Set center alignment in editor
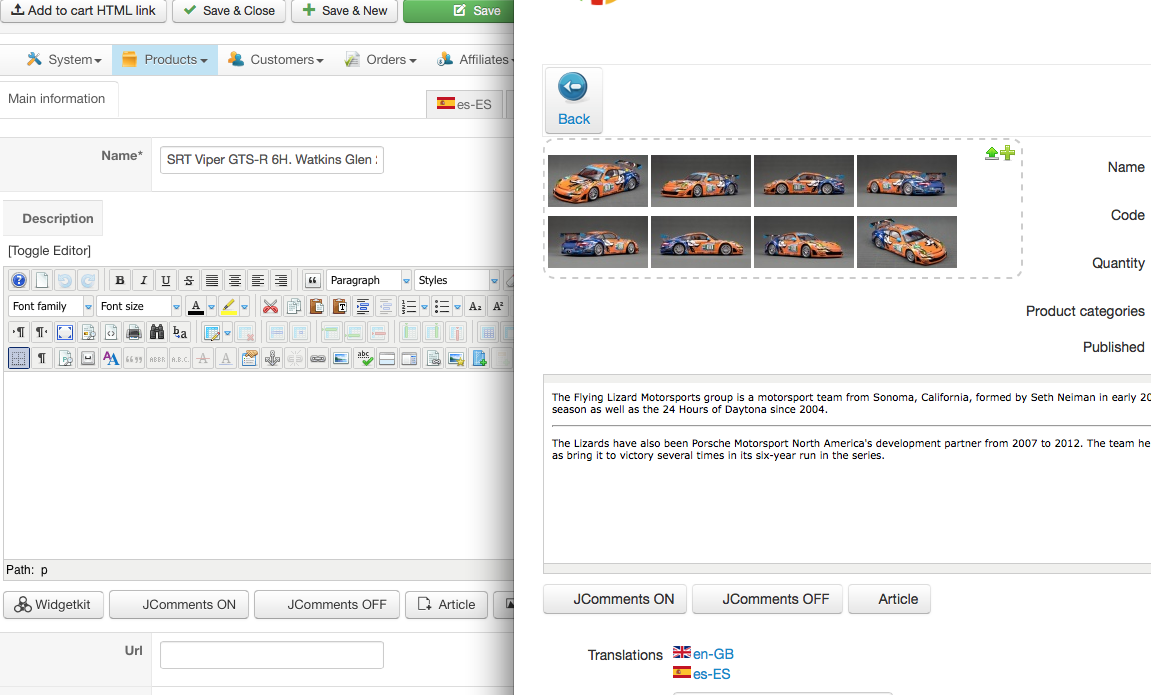1151x695 pixels. 235,280
